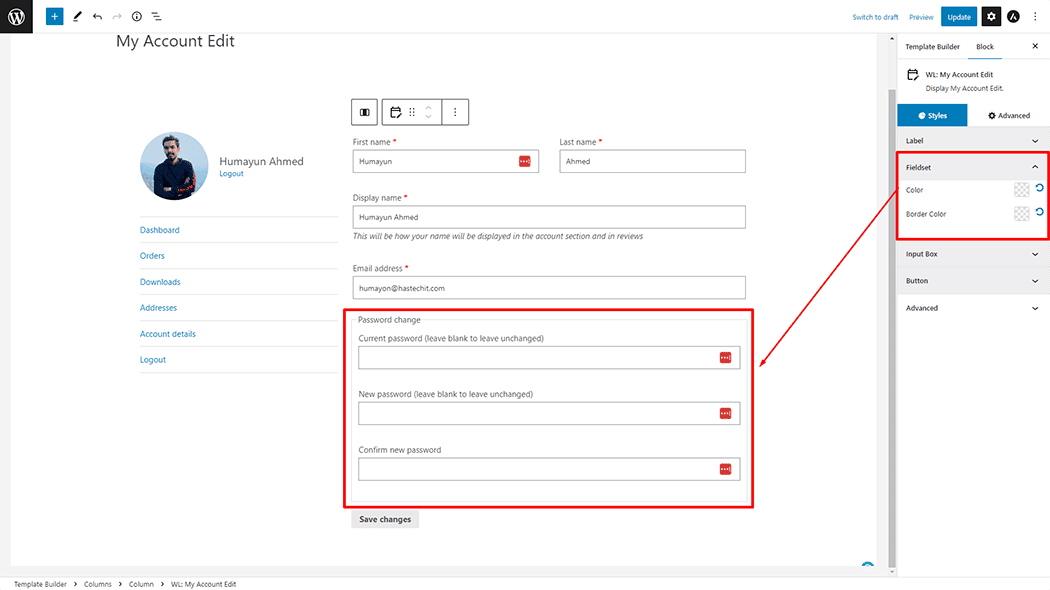Open the list view icon

coord(157,17)
